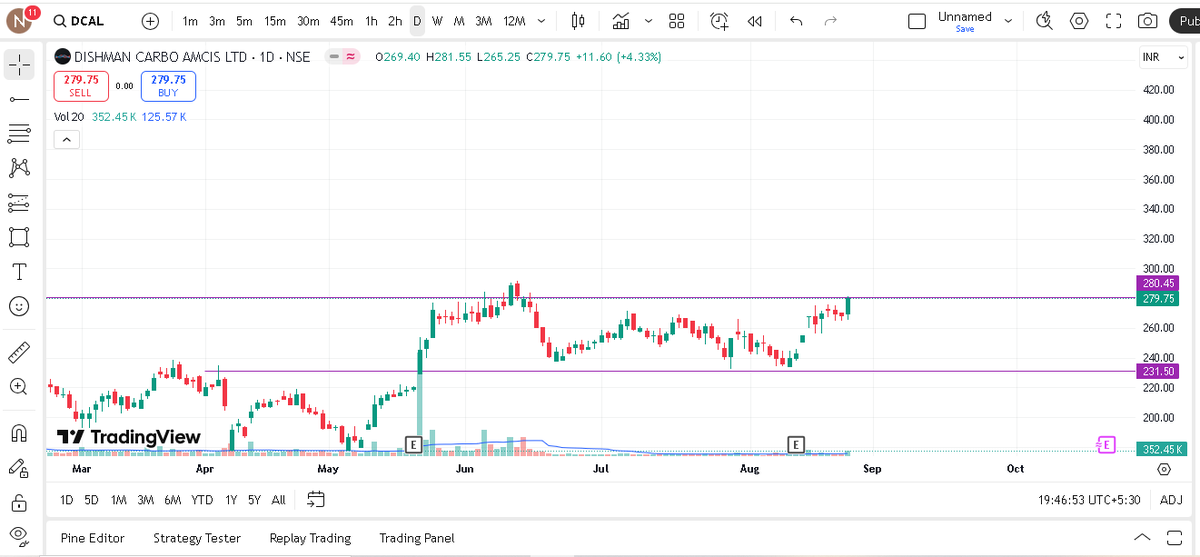This screenshot has width=1200, height=557.
Task: Expand the layout name dropdown arrow
Action: (1008, 21)
